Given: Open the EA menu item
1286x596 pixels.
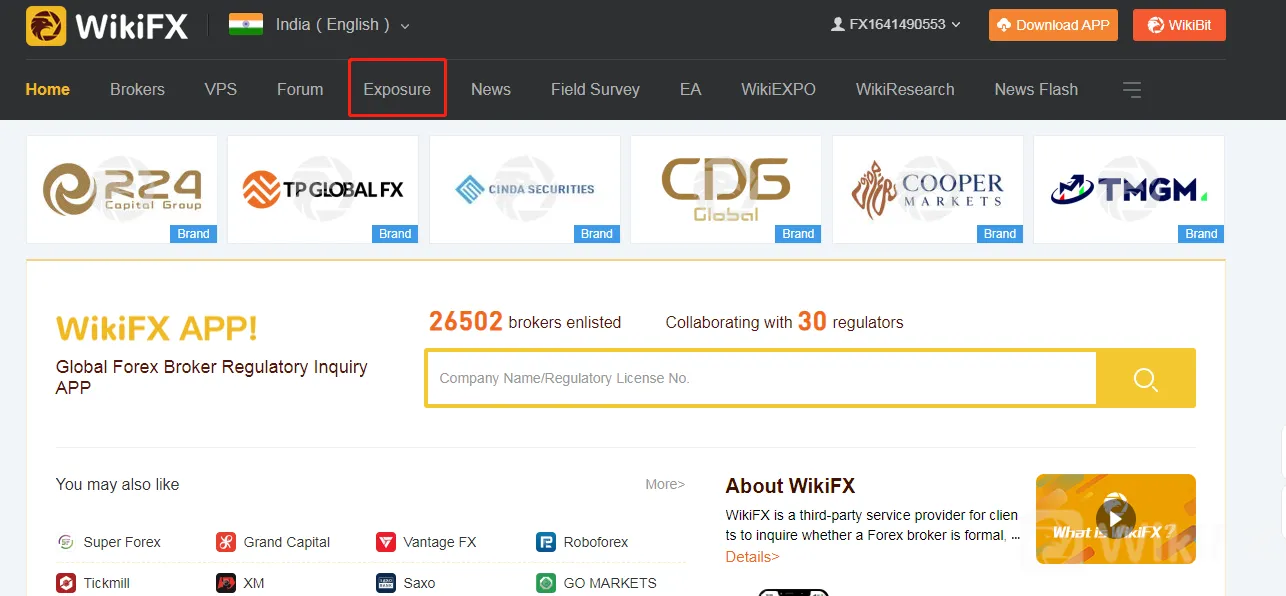Looking at the screenshot, I should coord(691,89).
